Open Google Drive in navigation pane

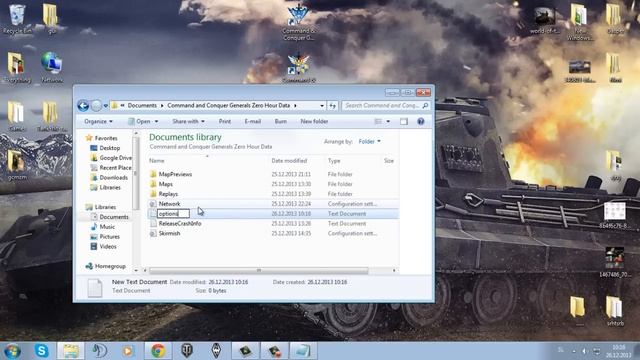pos(116,158)
